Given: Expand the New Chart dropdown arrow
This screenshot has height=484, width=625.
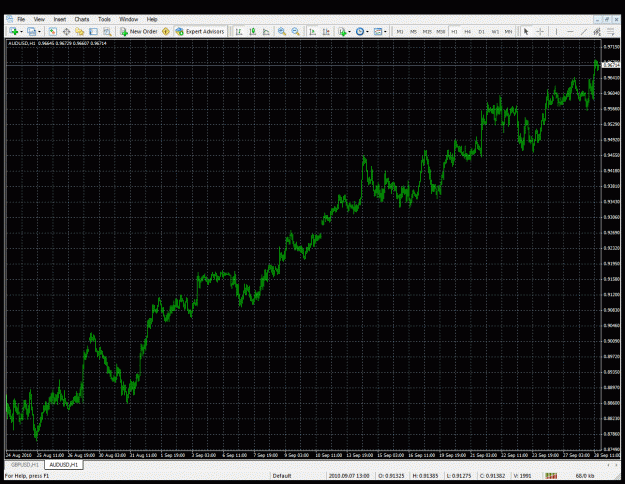Looking at the screenshot, I should (21, 31).
